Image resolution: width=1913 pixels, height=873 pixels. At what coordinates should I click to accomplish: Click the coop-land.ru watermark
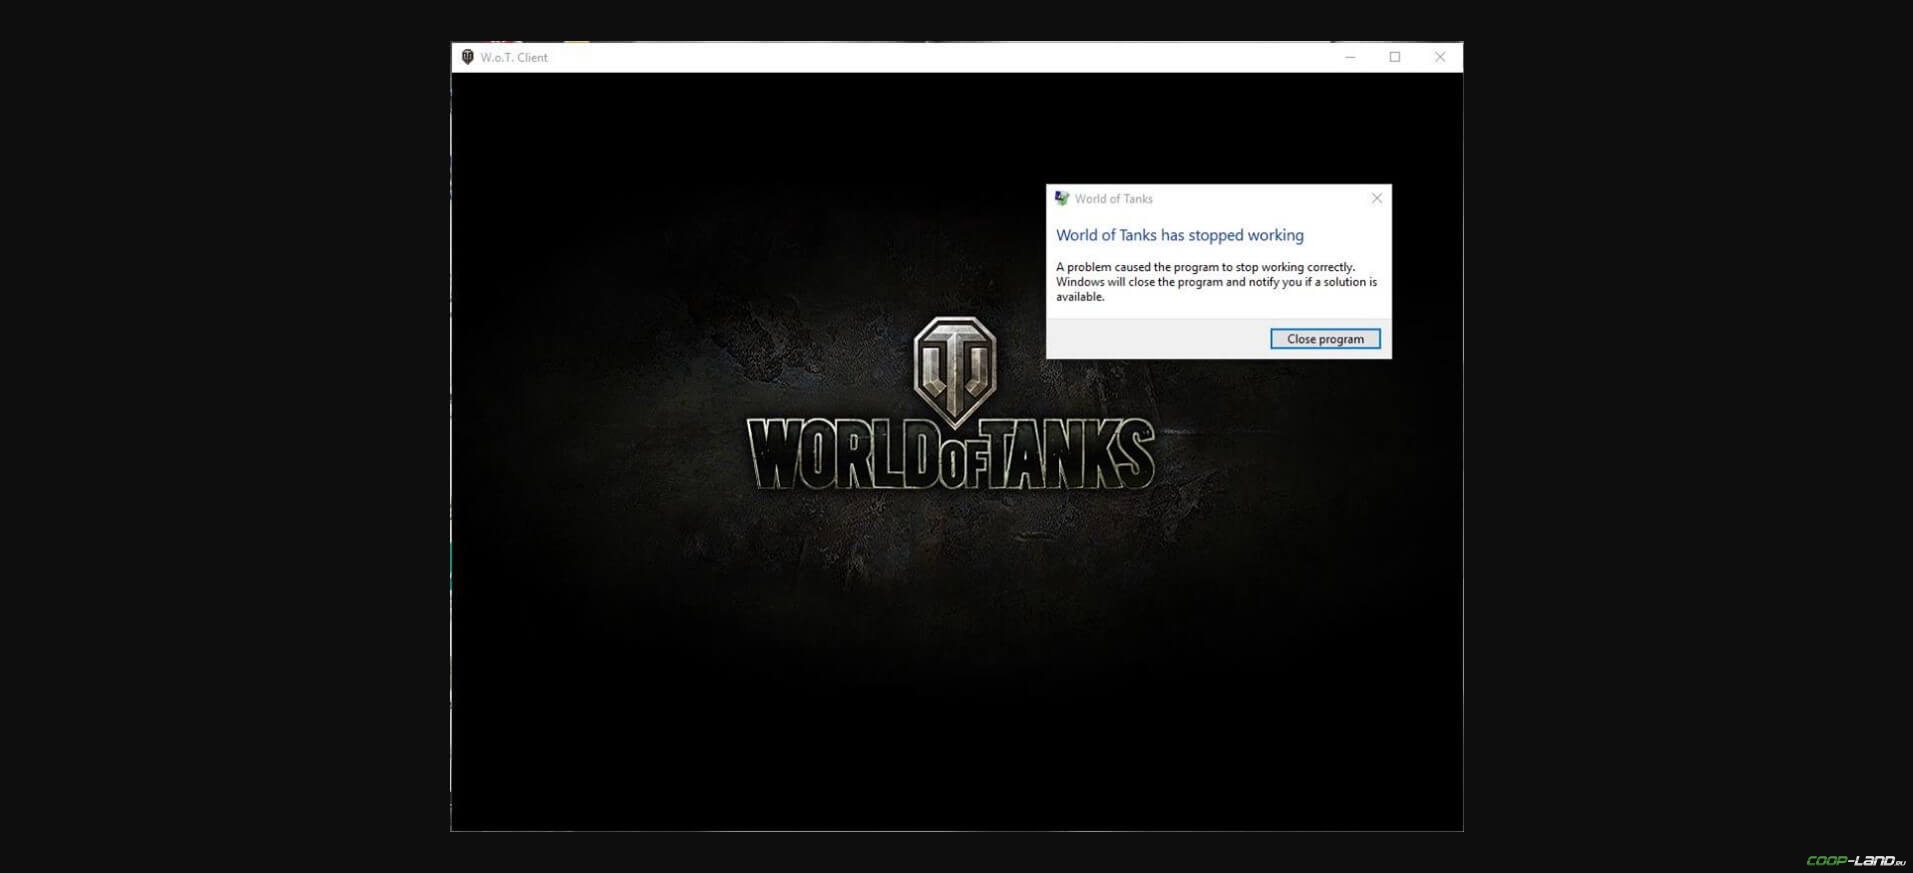(x=1855, y=860)
